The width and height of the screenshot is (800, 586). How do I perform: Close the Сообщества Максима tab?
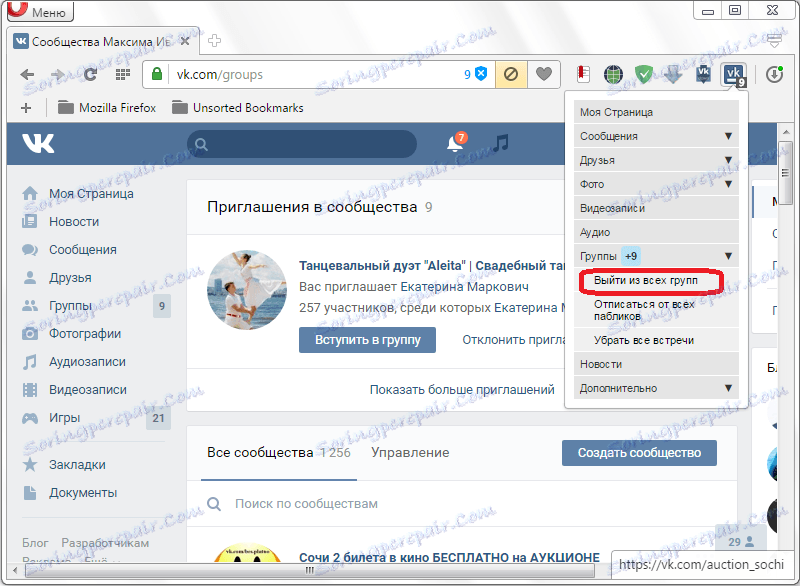185,41
